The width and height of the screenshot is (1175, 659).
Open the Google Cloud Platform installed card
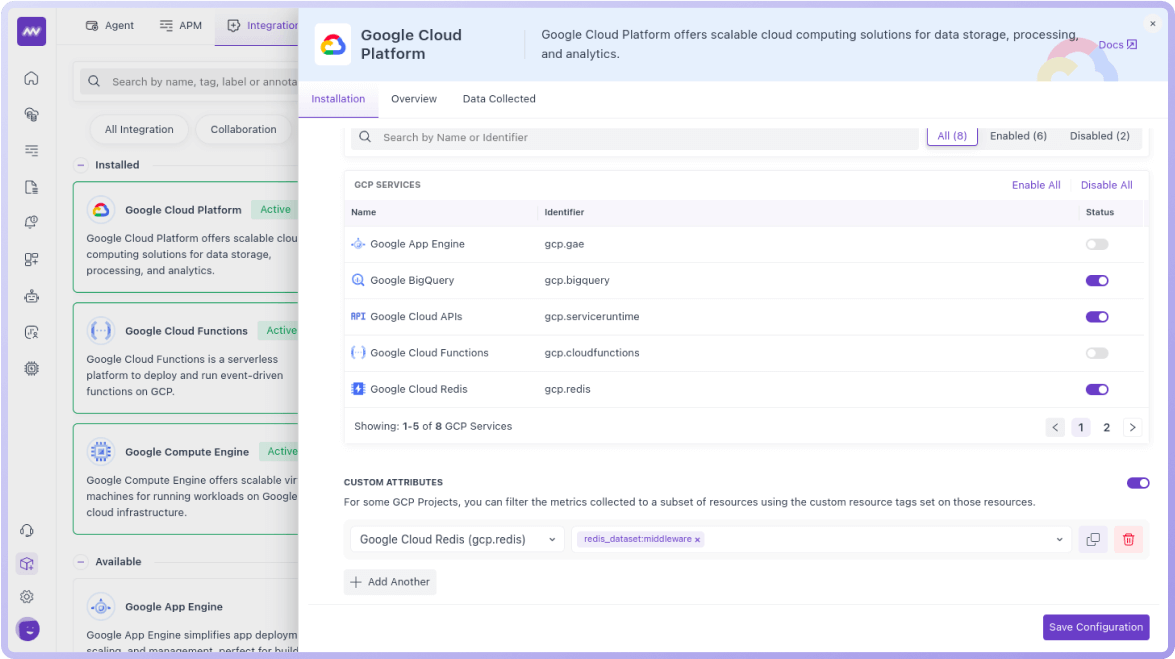tap(186, 237)
